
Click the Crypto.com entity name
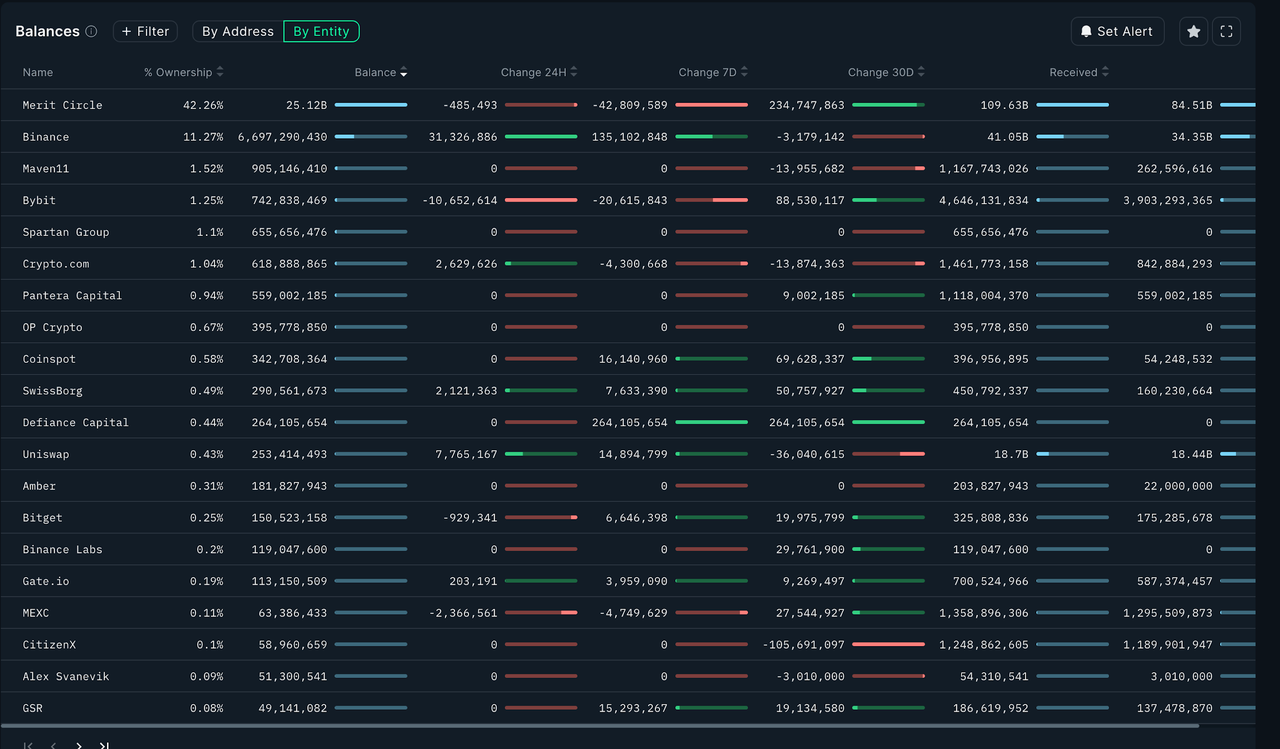coord(56,264)
